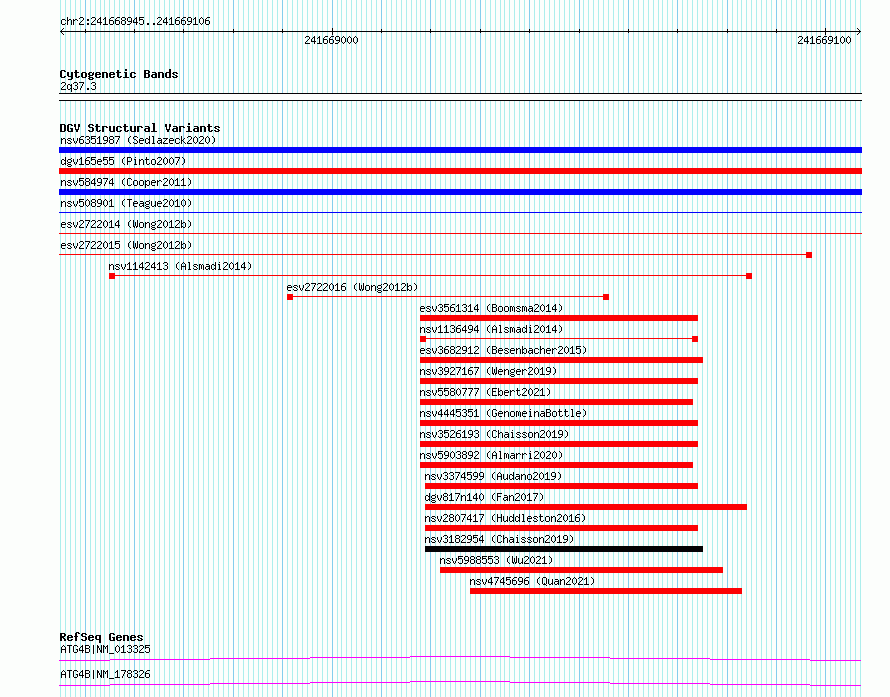Open dgv817n140 (Fan2017) label
Screen dimensions: 890x697
(x=484, y=497)
